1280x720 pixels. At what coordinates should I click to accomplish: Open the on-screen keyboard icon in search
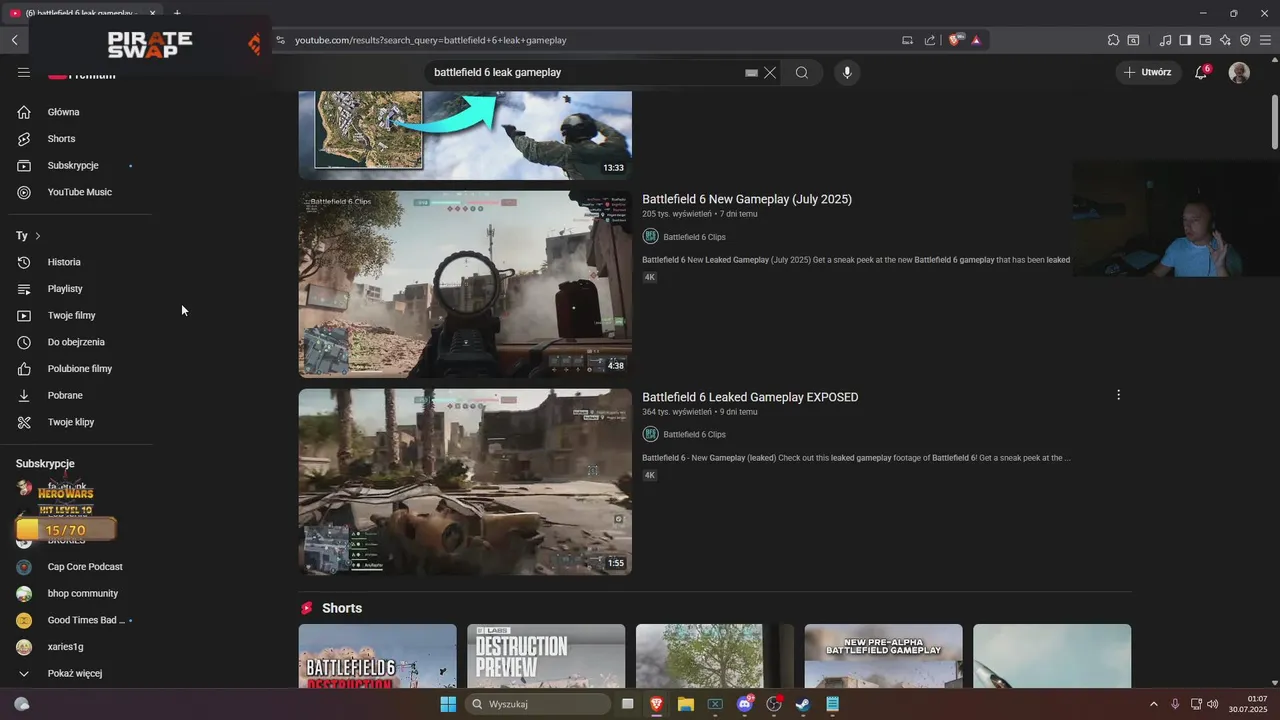pyautogui.click(x=751, y=73)
